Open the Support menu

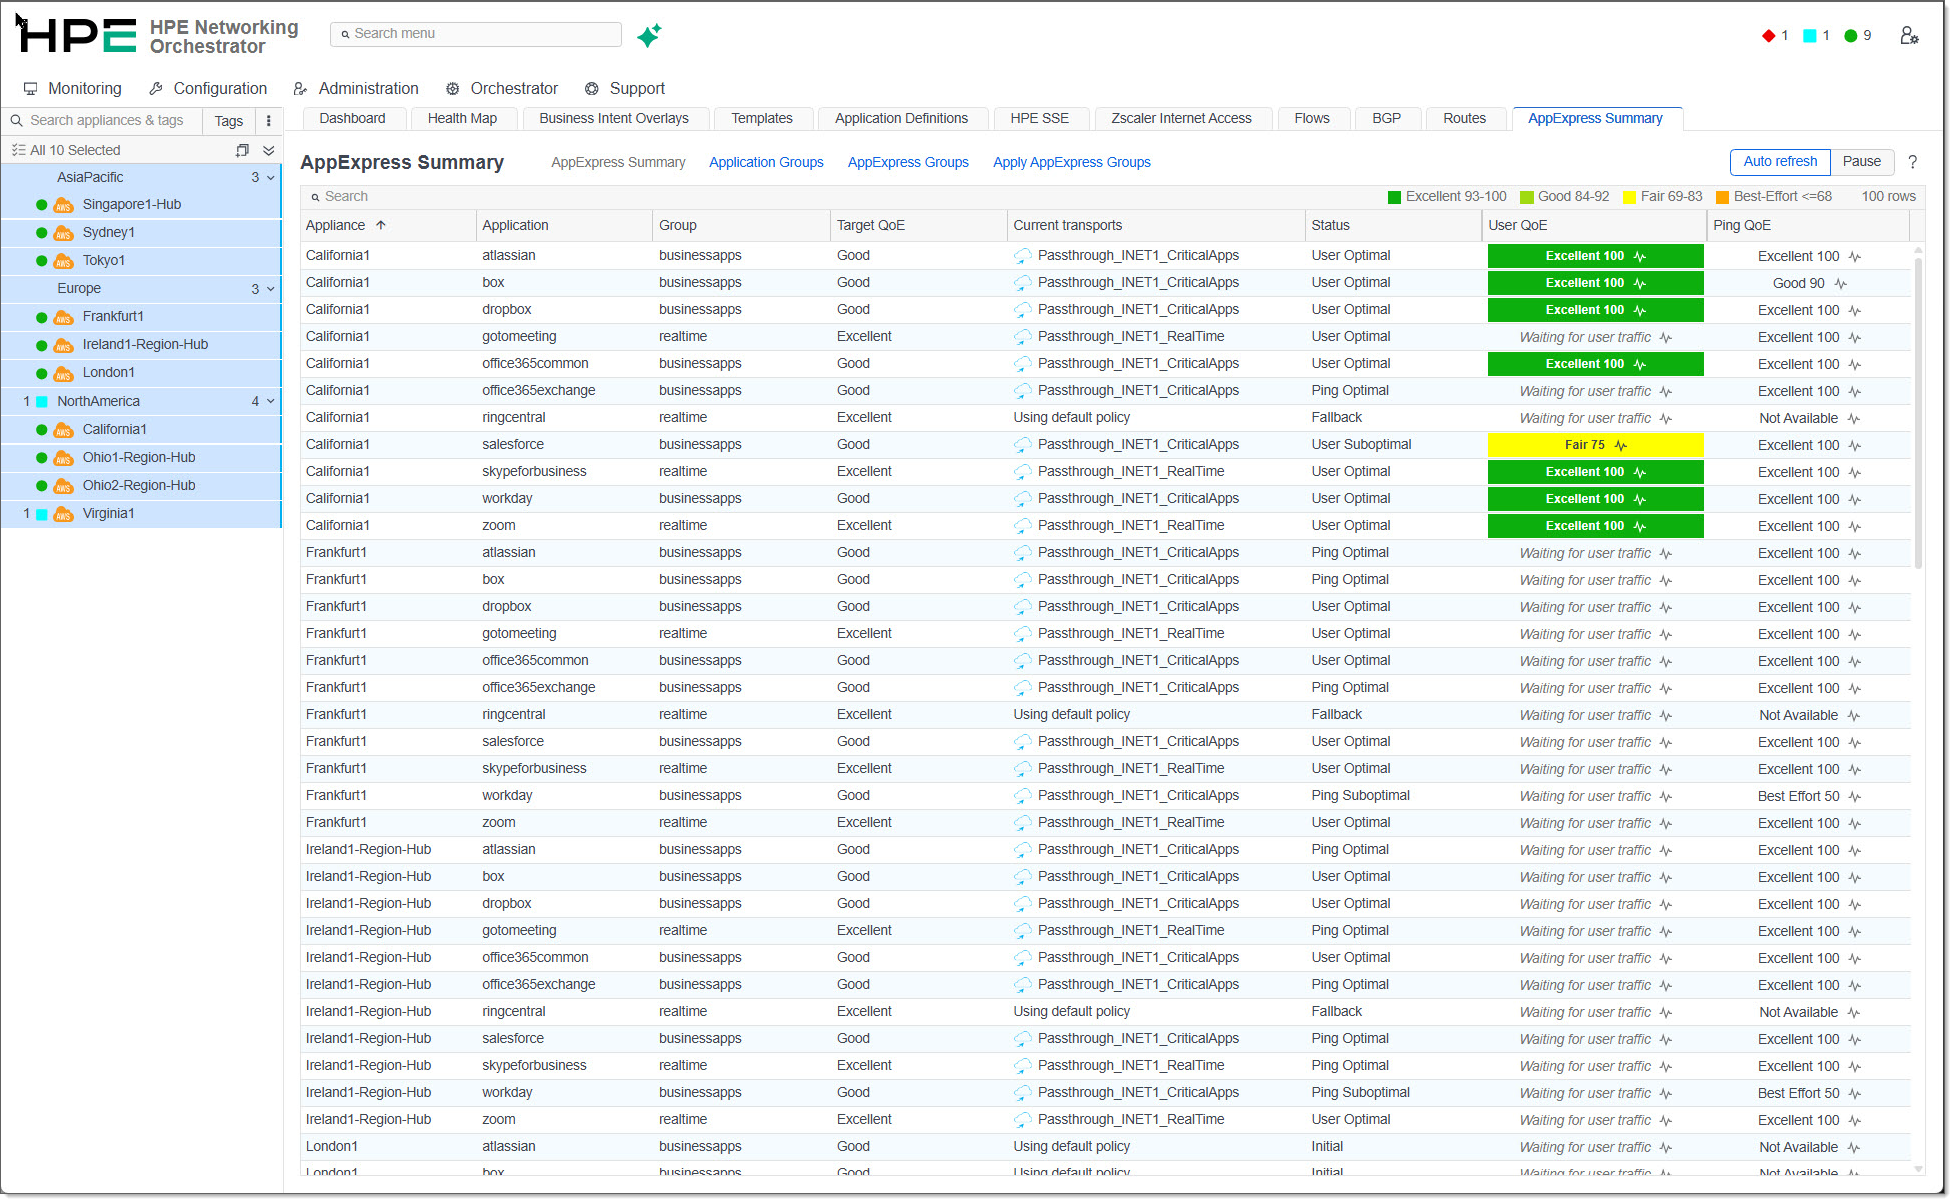[x=625, y=88]
